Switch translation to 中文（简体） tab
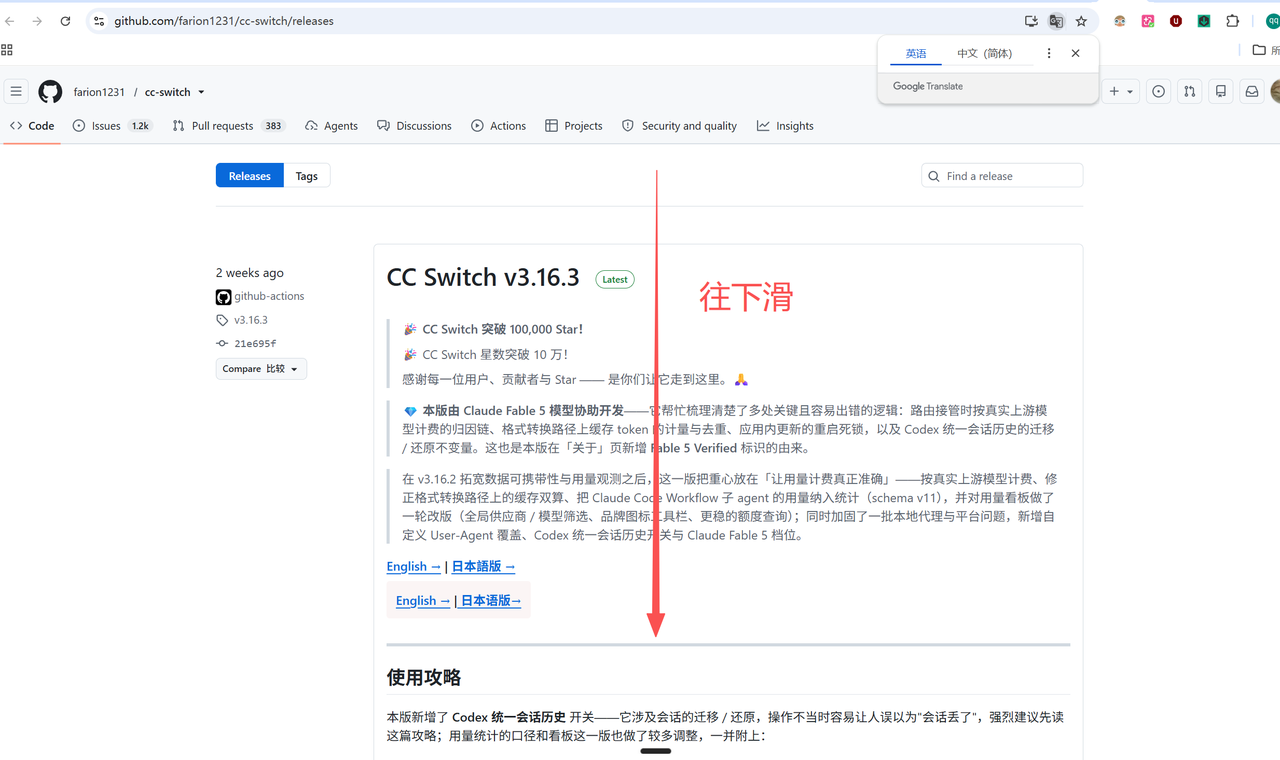This screenshot has width=1280, height=760. (984, 54)
